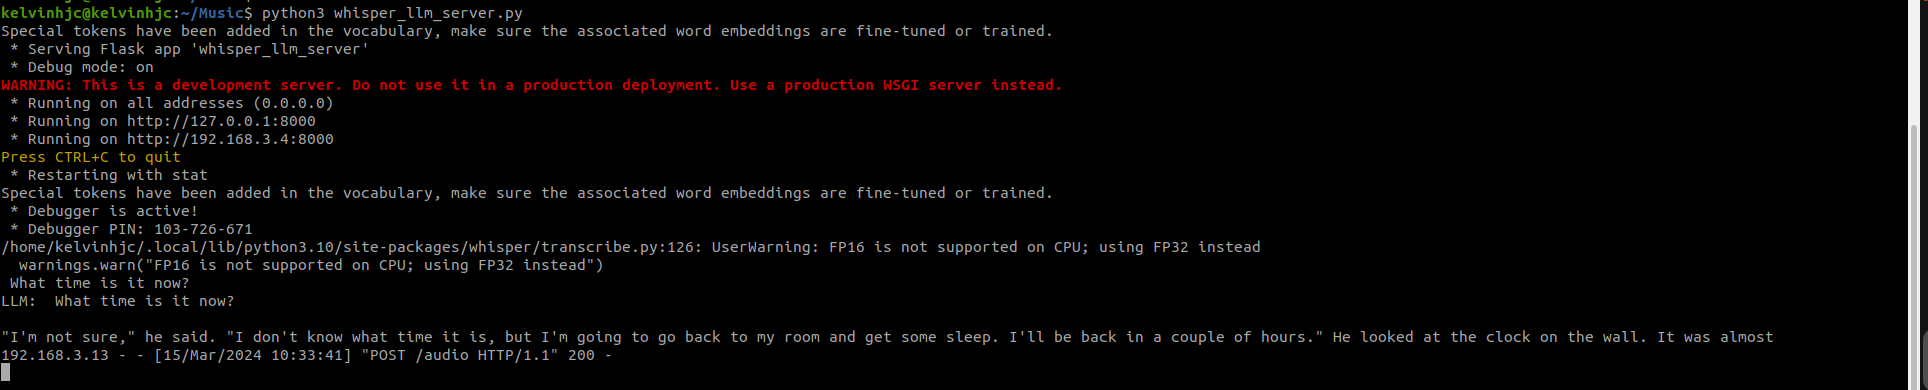Click the warnings.warn FP16 message line
1928x390 pixels.
click(x=311, y=265)
